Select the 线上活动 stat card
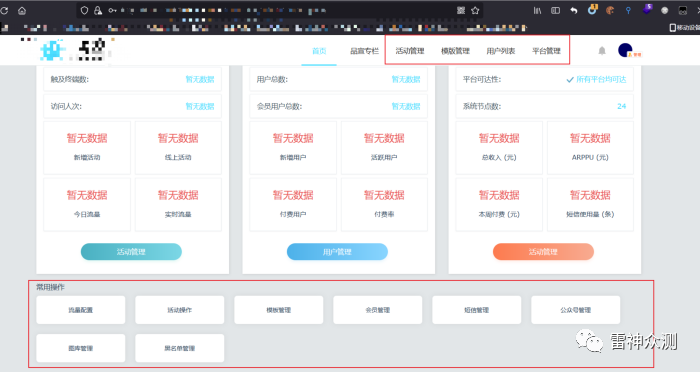The height and width of the screenshot is (373, 700). coord(178,148)
